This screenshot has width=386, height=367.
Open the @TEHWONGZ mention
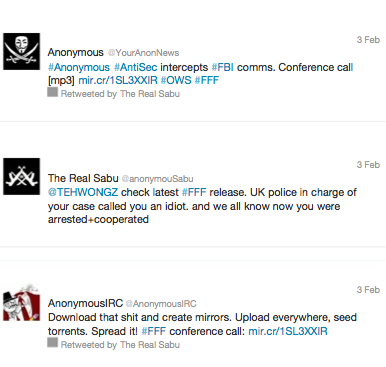click(83, 192)
